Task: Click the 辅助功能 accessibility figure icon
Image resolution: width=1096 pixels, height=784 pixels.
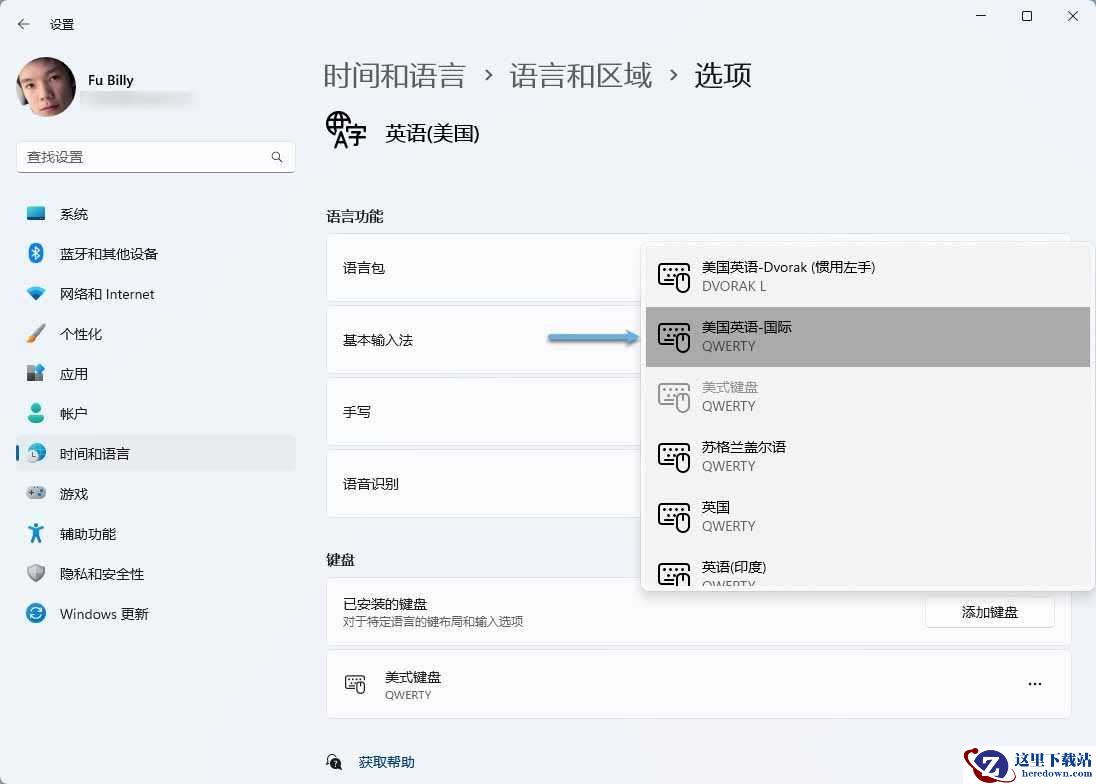Action: click(36, 533)
